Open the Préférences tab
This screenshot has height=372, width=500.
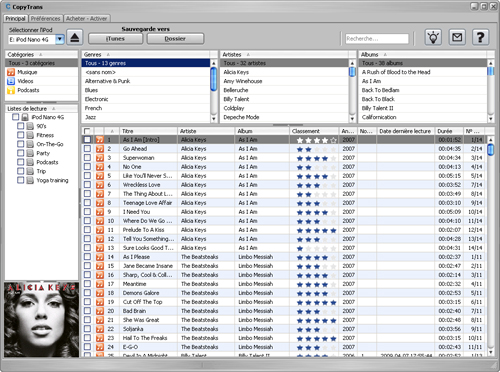pos(46,18)
